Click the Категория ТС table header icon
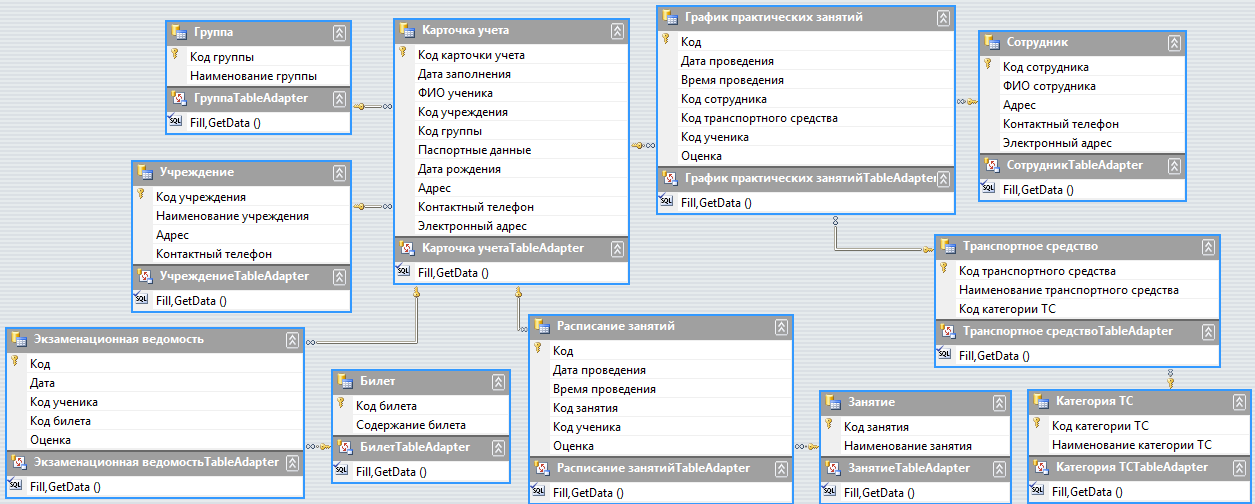1255x504 pixels. [x=1040, y=402]
